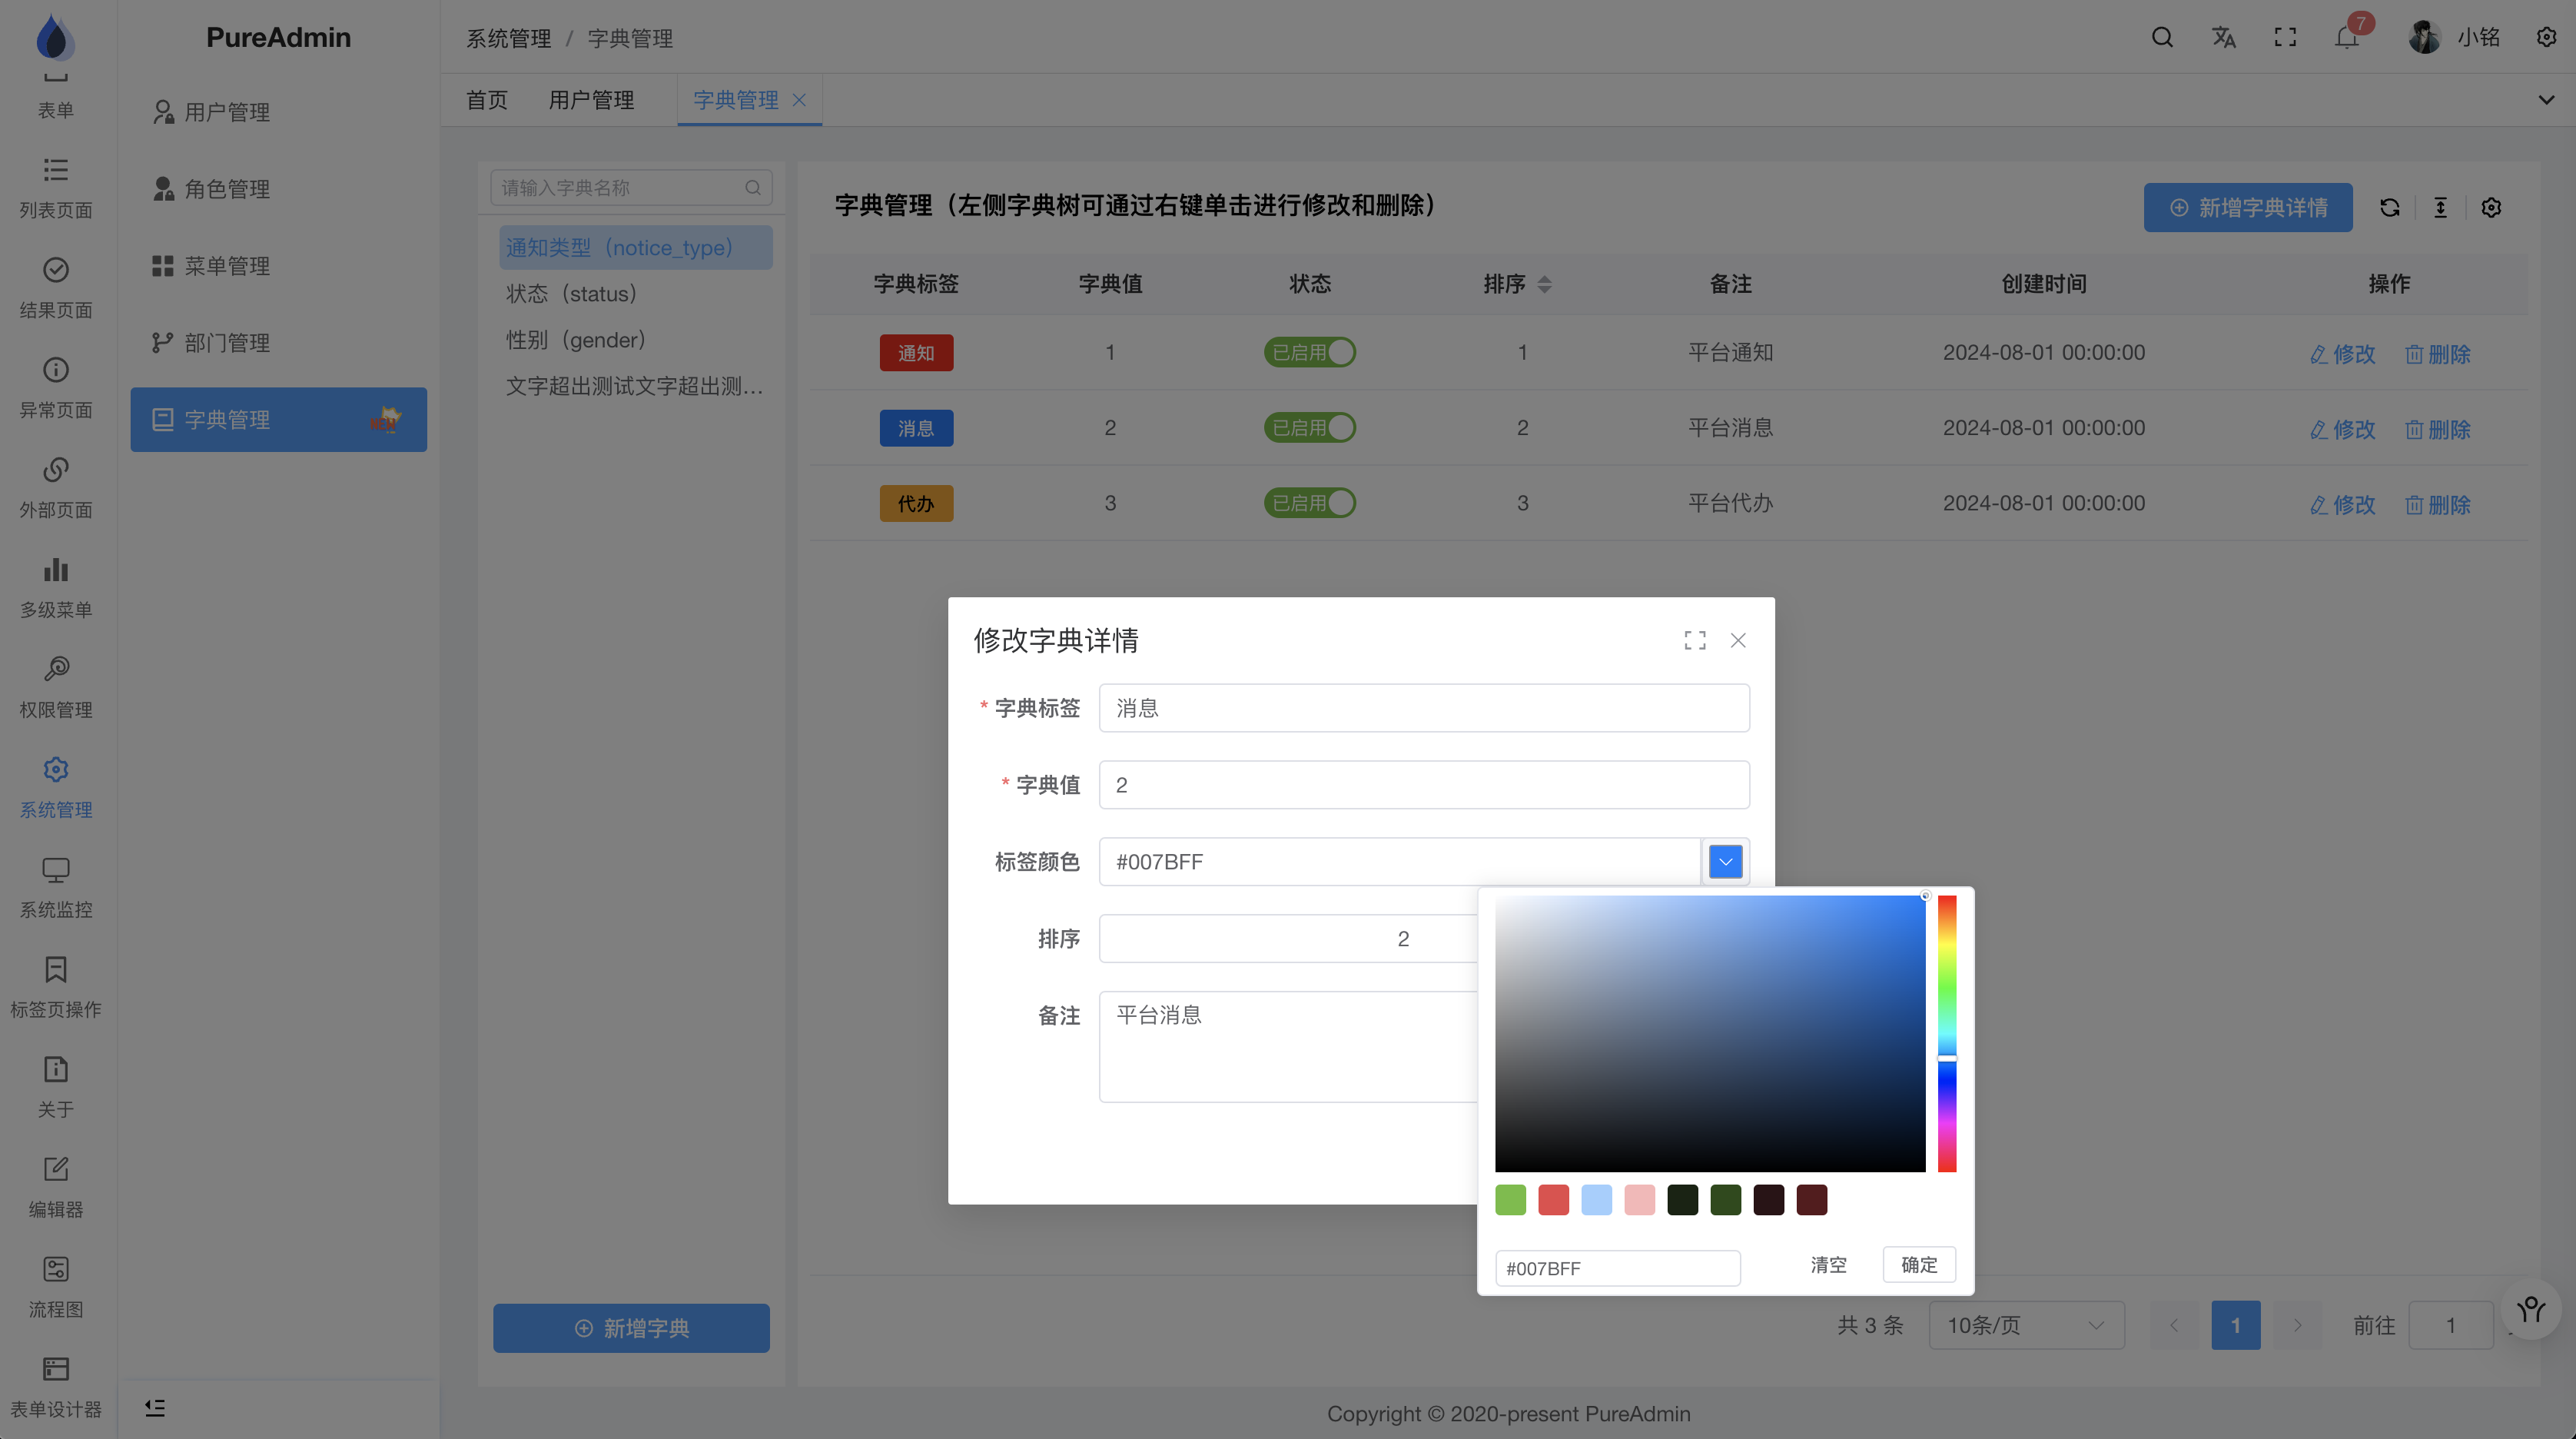Open the language translation switcher icon
Image resolution: width=2576 pixels, height=1439 pixels.
2223,37
